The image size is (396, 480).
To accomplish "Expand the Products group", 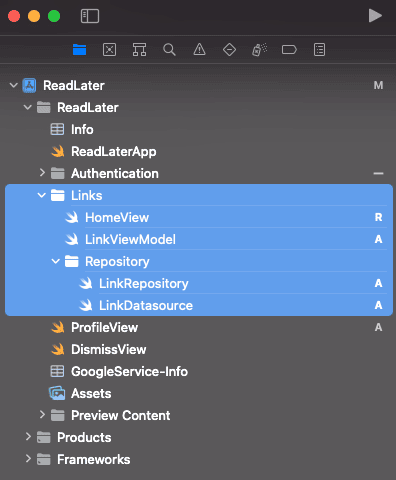I will pos(28,437).
